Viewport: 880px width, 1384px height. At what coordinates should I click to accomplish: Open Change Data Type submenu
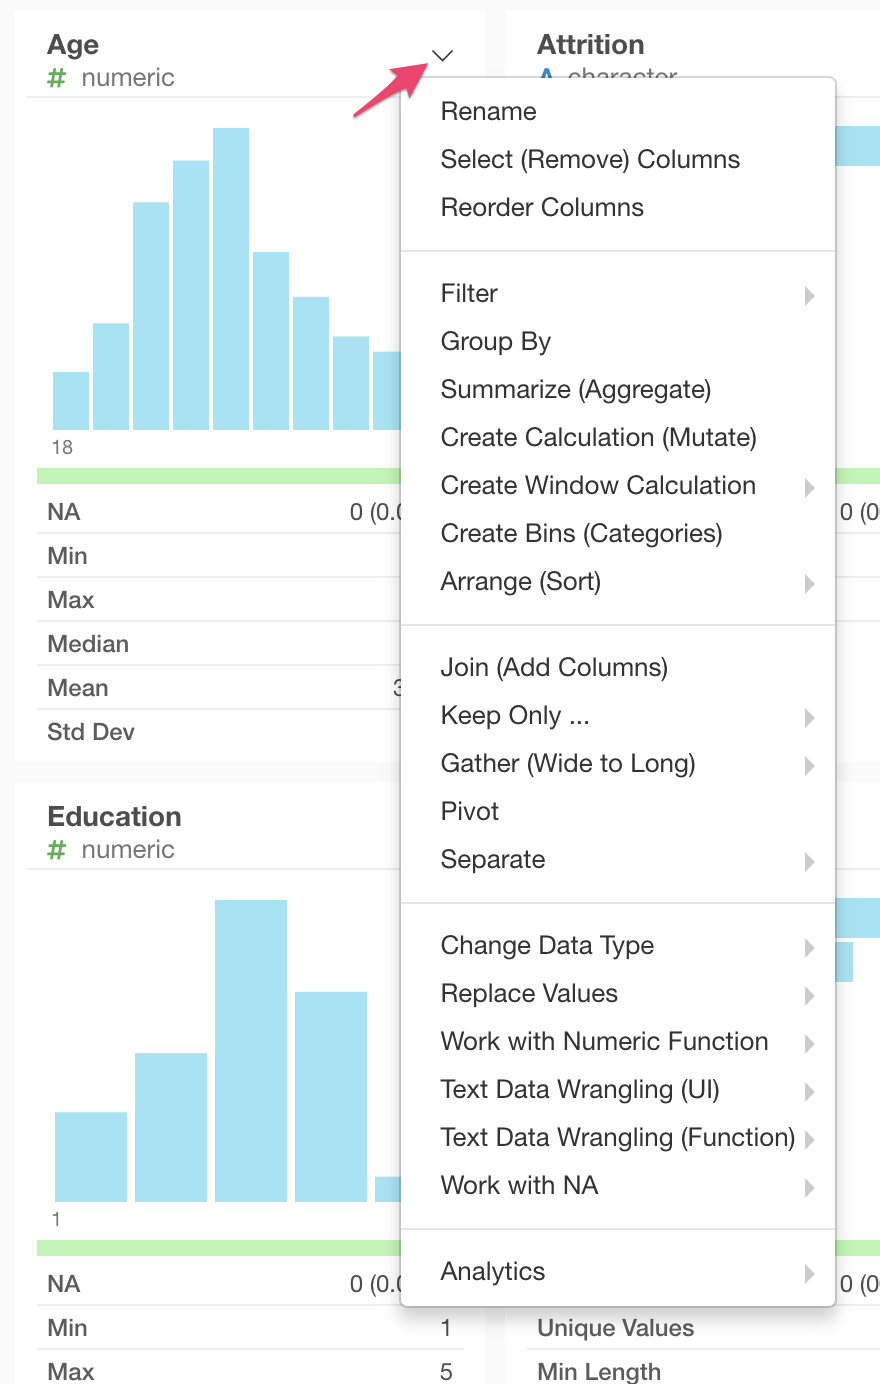[809, 947]
